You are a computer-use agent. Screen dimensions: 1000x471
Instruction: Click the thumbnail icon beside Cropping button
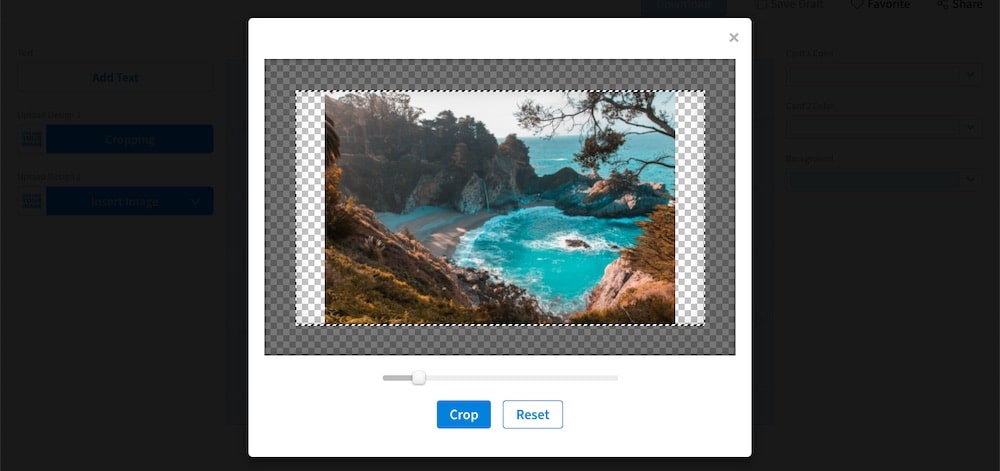pos(31,139)
